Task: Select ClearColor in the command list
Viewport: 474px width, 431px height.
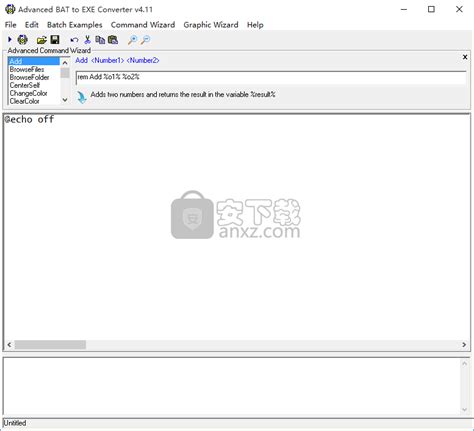Action: tap(34, 101)
